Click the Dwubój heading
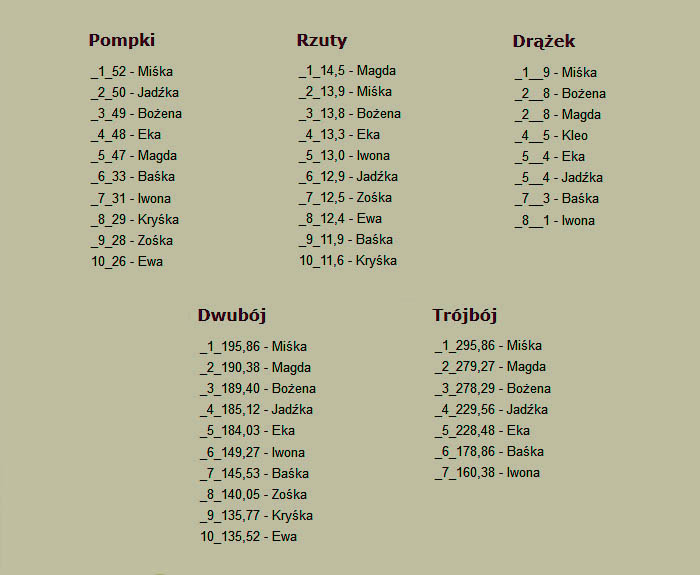Viewport: 700px width, 575px height. tap(231, 315)
